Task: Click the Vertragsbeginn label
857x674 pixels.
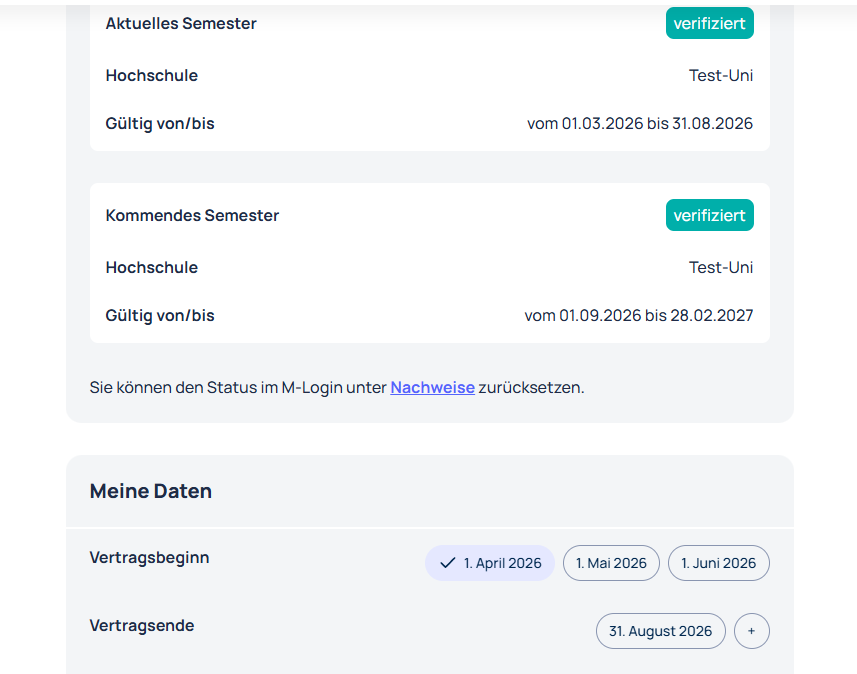Action: tap(149, 557)
